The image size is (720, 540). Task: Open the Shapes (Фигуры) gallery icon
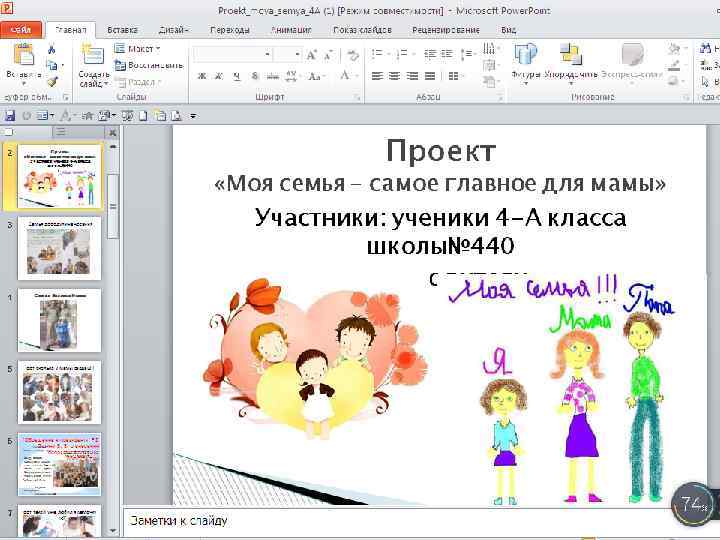pos(526,54)
